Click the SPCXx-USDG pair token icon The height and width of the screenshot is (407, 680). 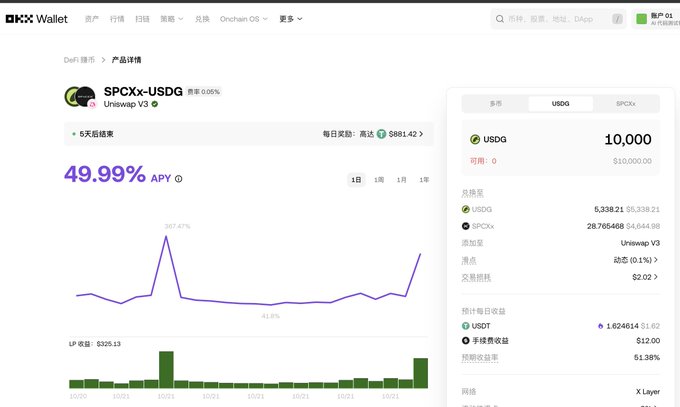(80, 97)
